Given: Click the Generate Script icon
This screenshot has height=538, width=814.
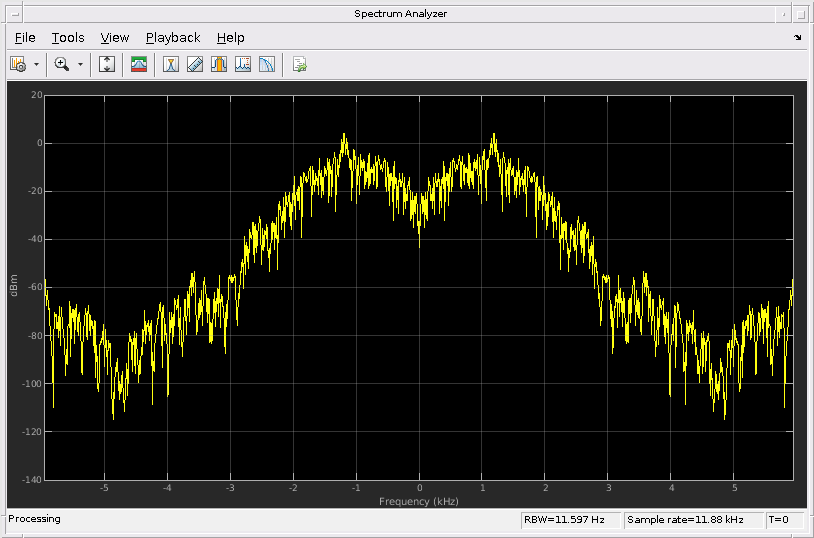Looking at the screenshot, I should coord(299,64).
